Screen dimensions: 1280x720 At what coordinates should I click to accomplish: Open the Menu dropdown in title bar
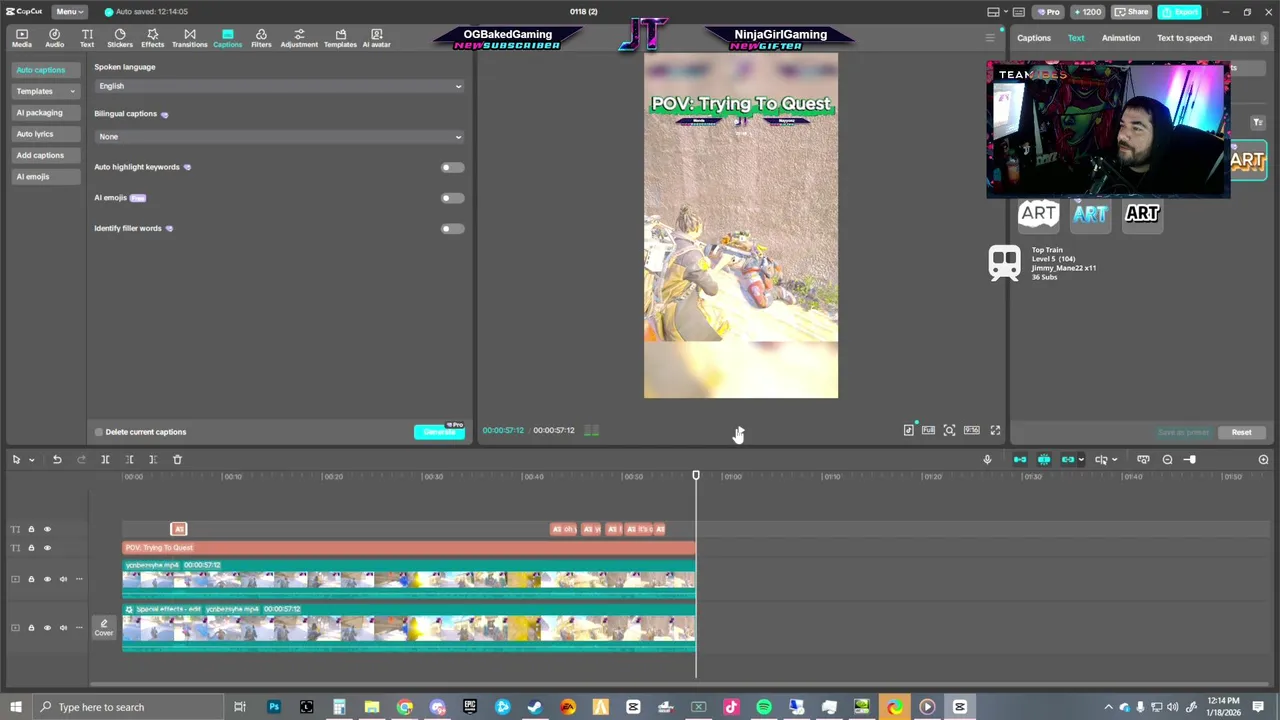[68, 12]
